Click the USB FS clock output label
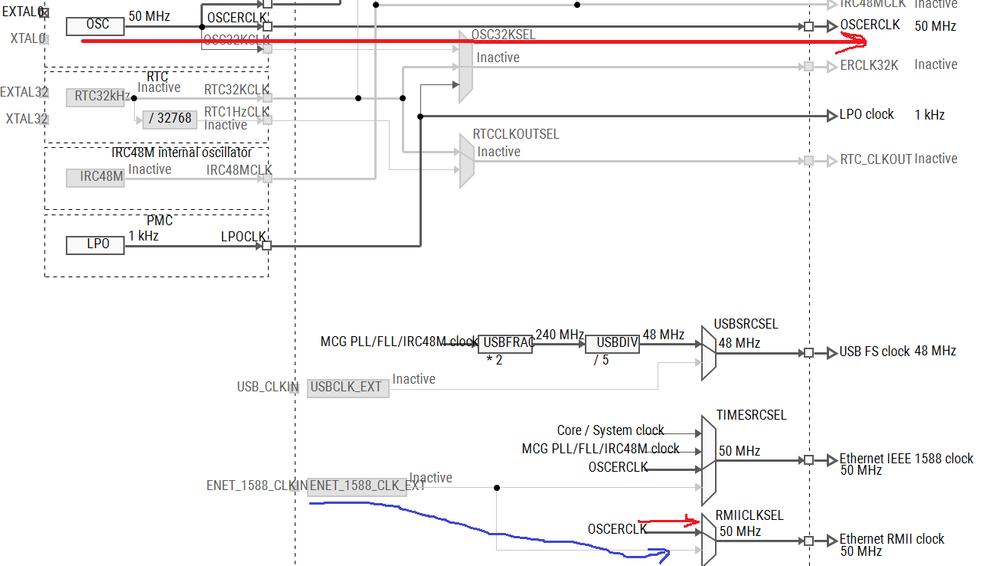The height and width of the screenshot is (566, 999). [875, 351]
